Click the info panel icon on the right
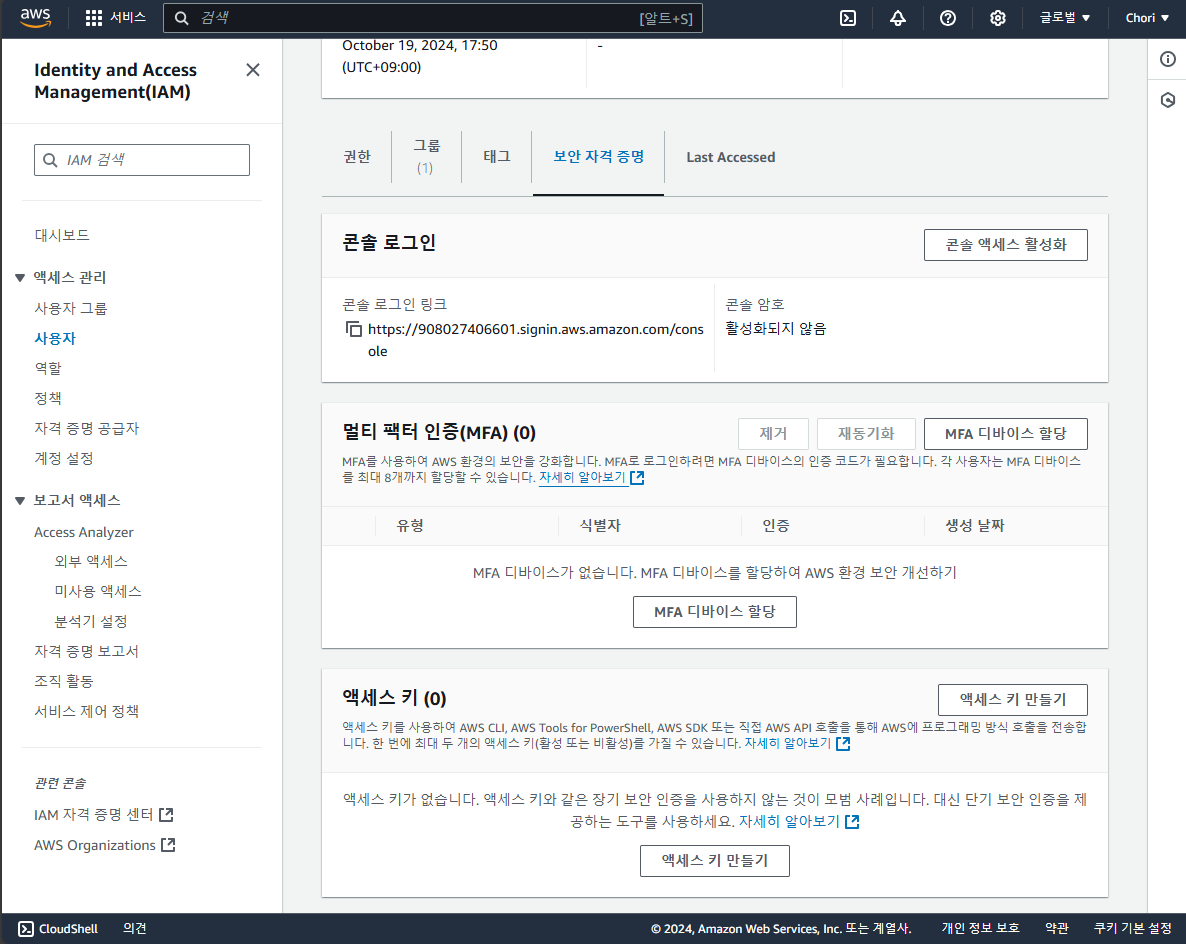The height and width of the screenshot is (944, 1186). click(1168, 59)
